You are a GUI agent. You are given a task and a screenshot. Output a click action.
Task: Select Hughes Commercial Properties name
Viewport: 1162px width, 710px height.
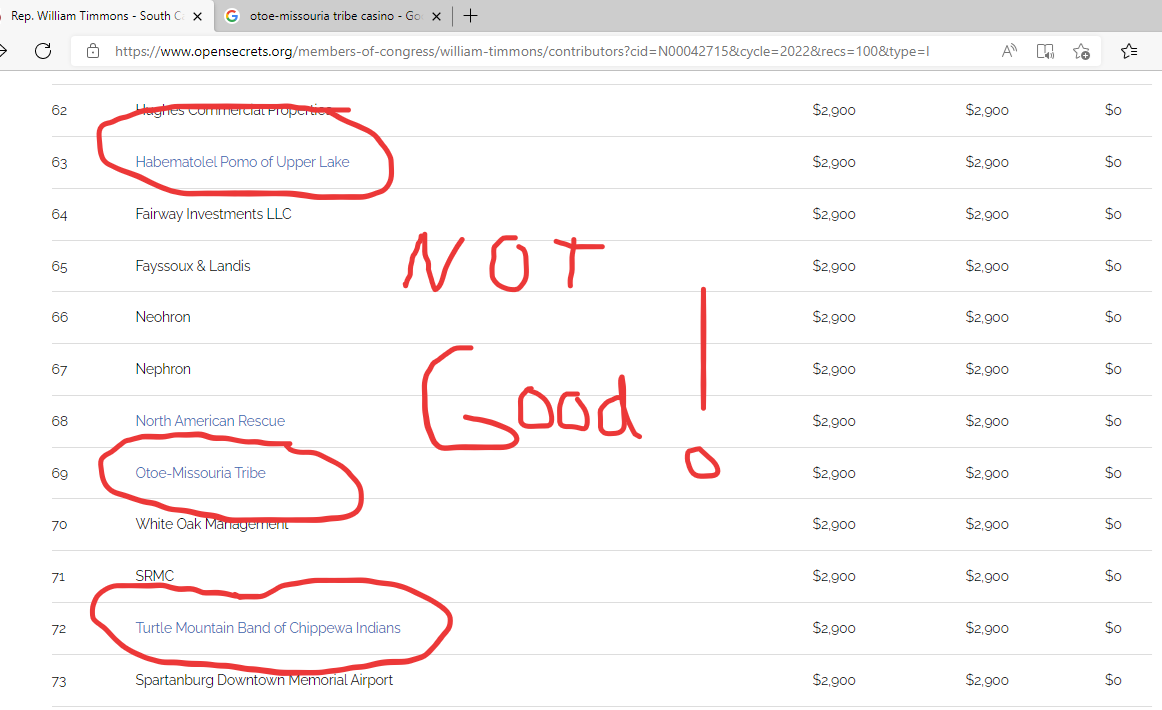pos(233,110)
